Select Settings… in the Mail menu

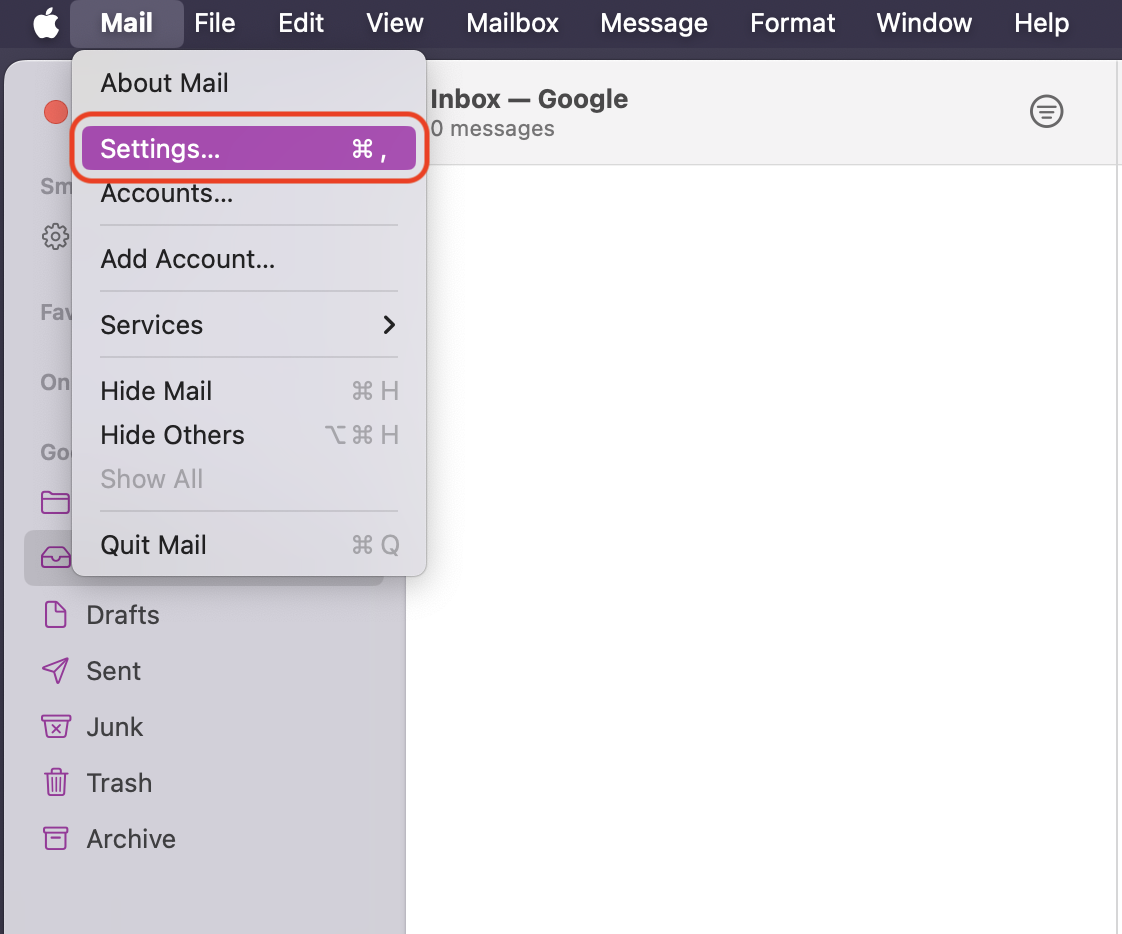coord(249,149)
